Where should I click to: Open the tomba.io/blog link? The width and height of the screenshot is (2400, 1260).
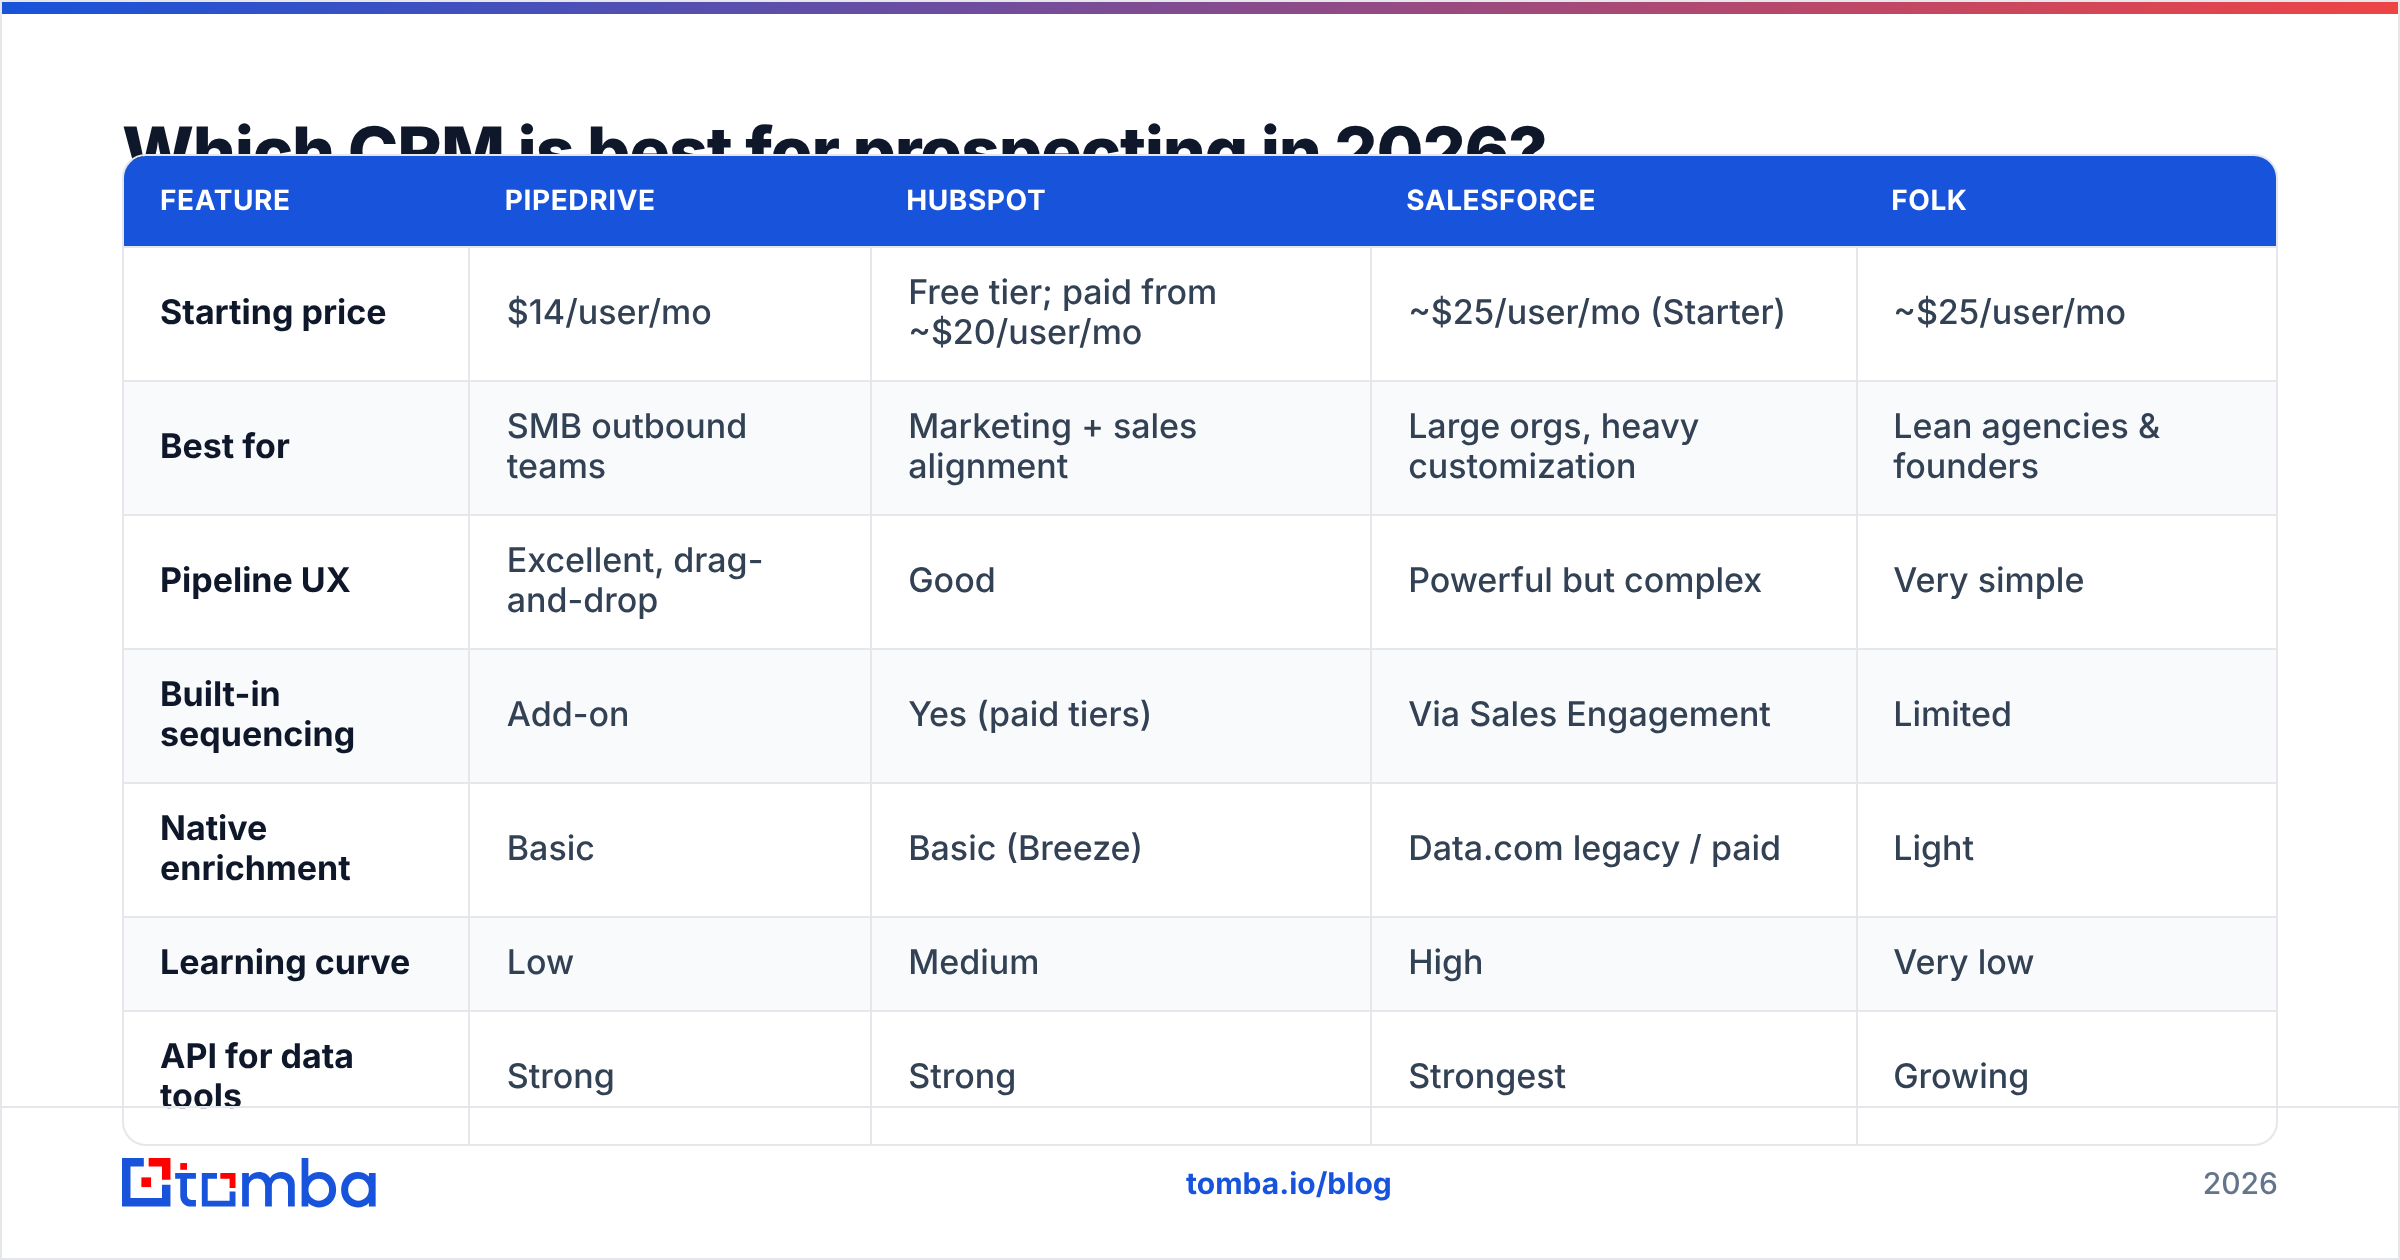pos(1288,1184)
